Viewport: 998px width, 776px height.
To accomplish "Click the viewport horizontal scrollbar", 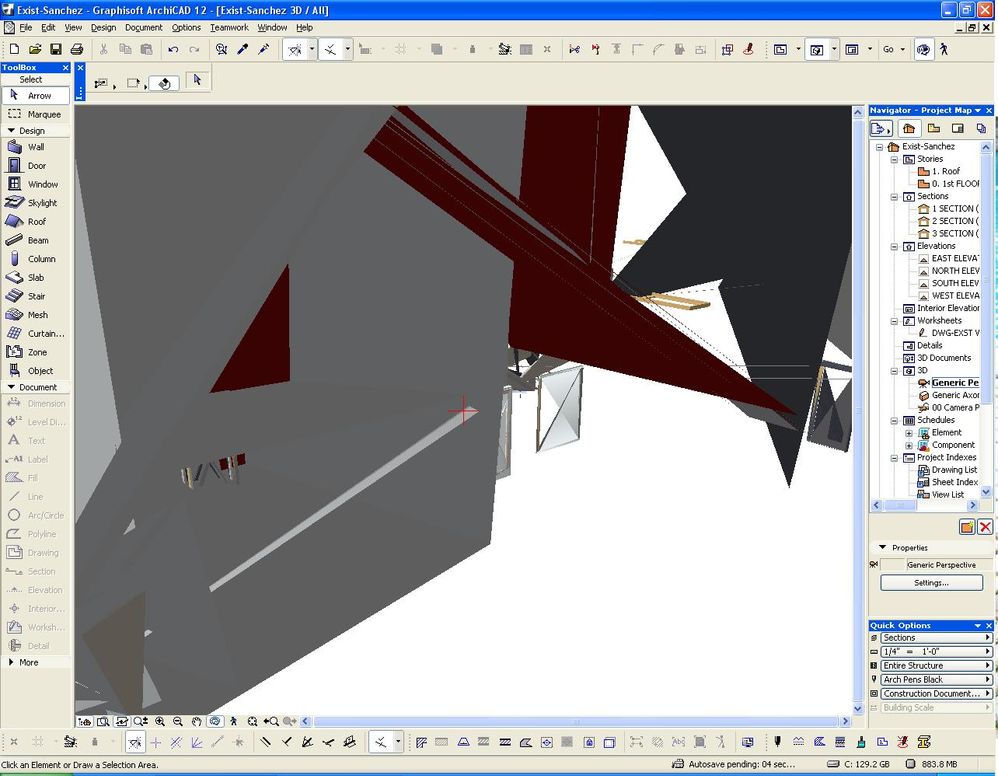I will [x=576, y=721].
